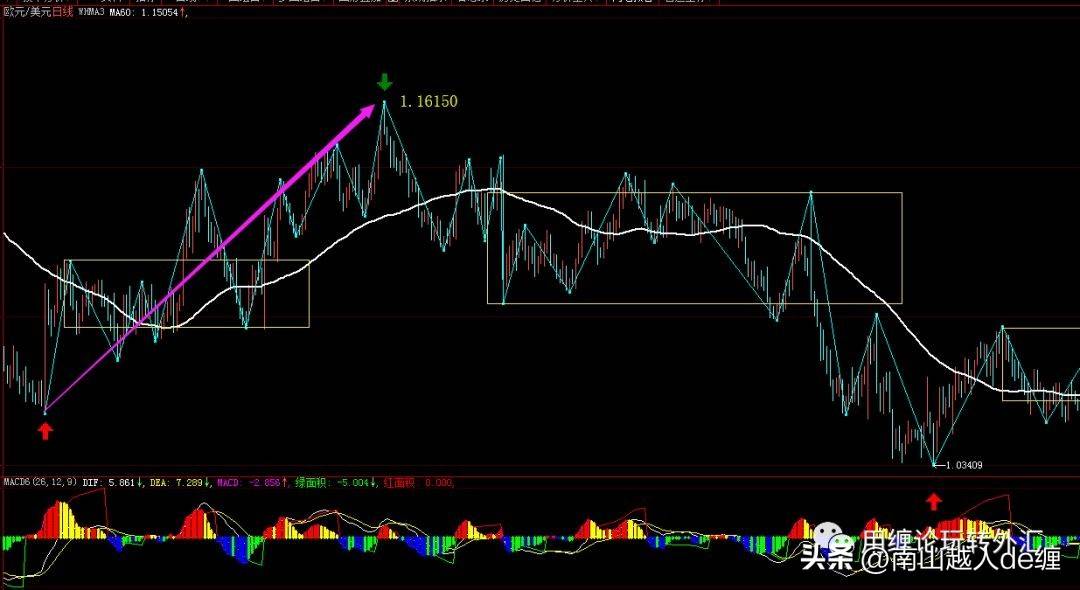Click the 1.03409 low price label
The height and width of the screenshot is (590, 1080).
(x=963, y=465)
